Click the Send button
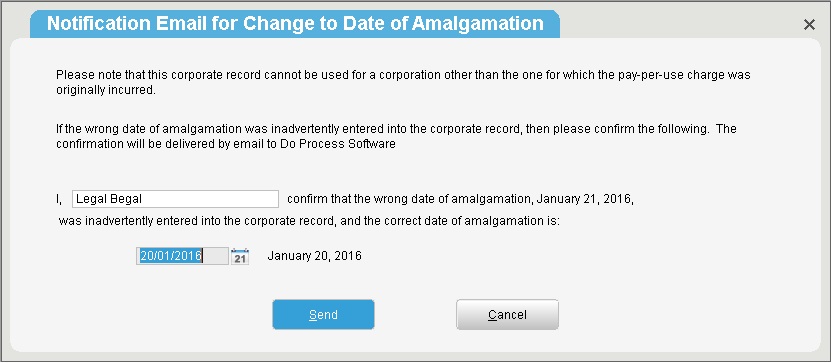 tap(323, 315)
